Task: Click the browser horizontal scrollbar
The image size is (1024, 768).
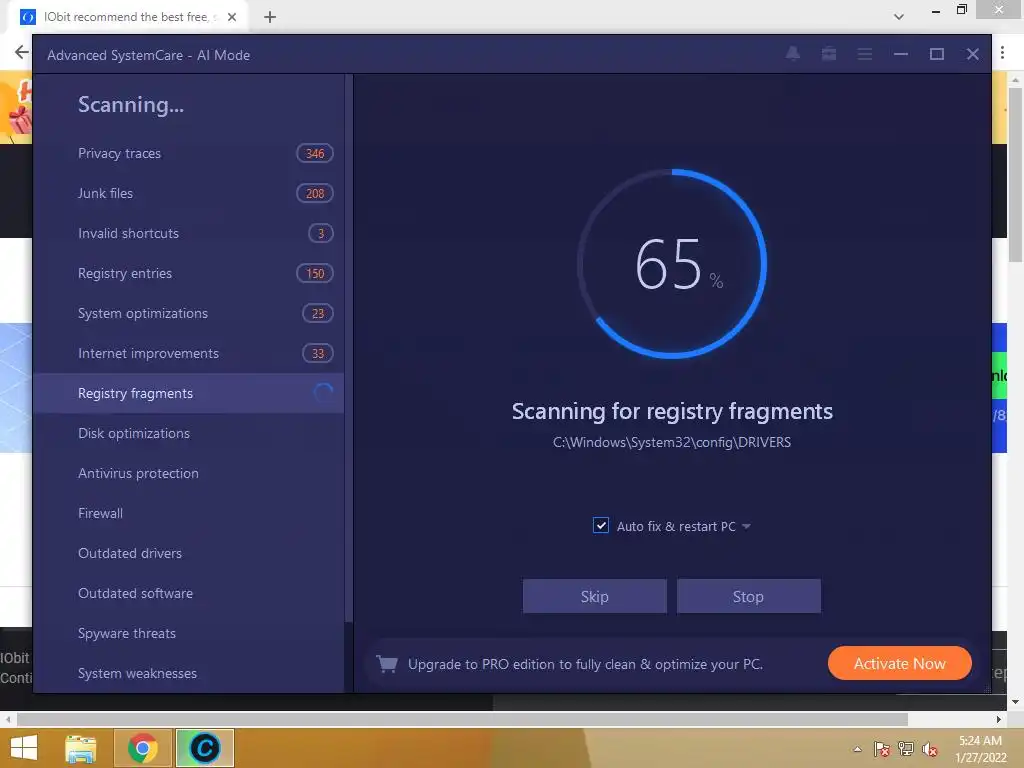Action: tap(462, 719)
